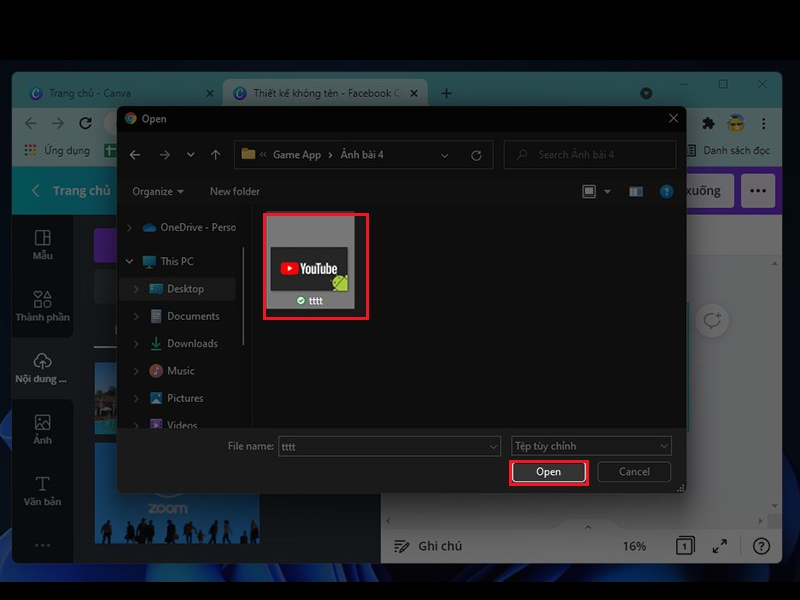Click the Open button
The width and height of the screenshot is (800, 600).
548,472
